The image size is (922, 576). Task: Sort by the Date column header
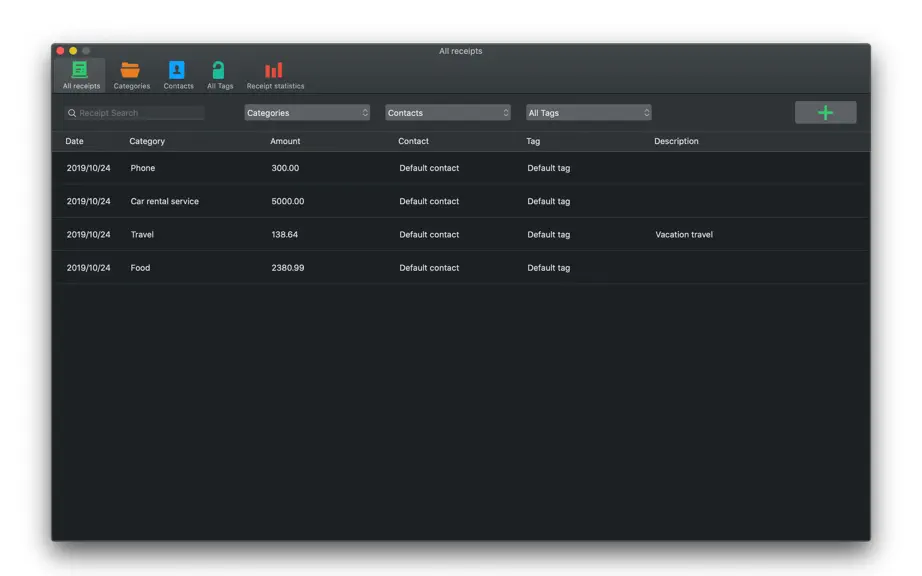coord(74,141)
